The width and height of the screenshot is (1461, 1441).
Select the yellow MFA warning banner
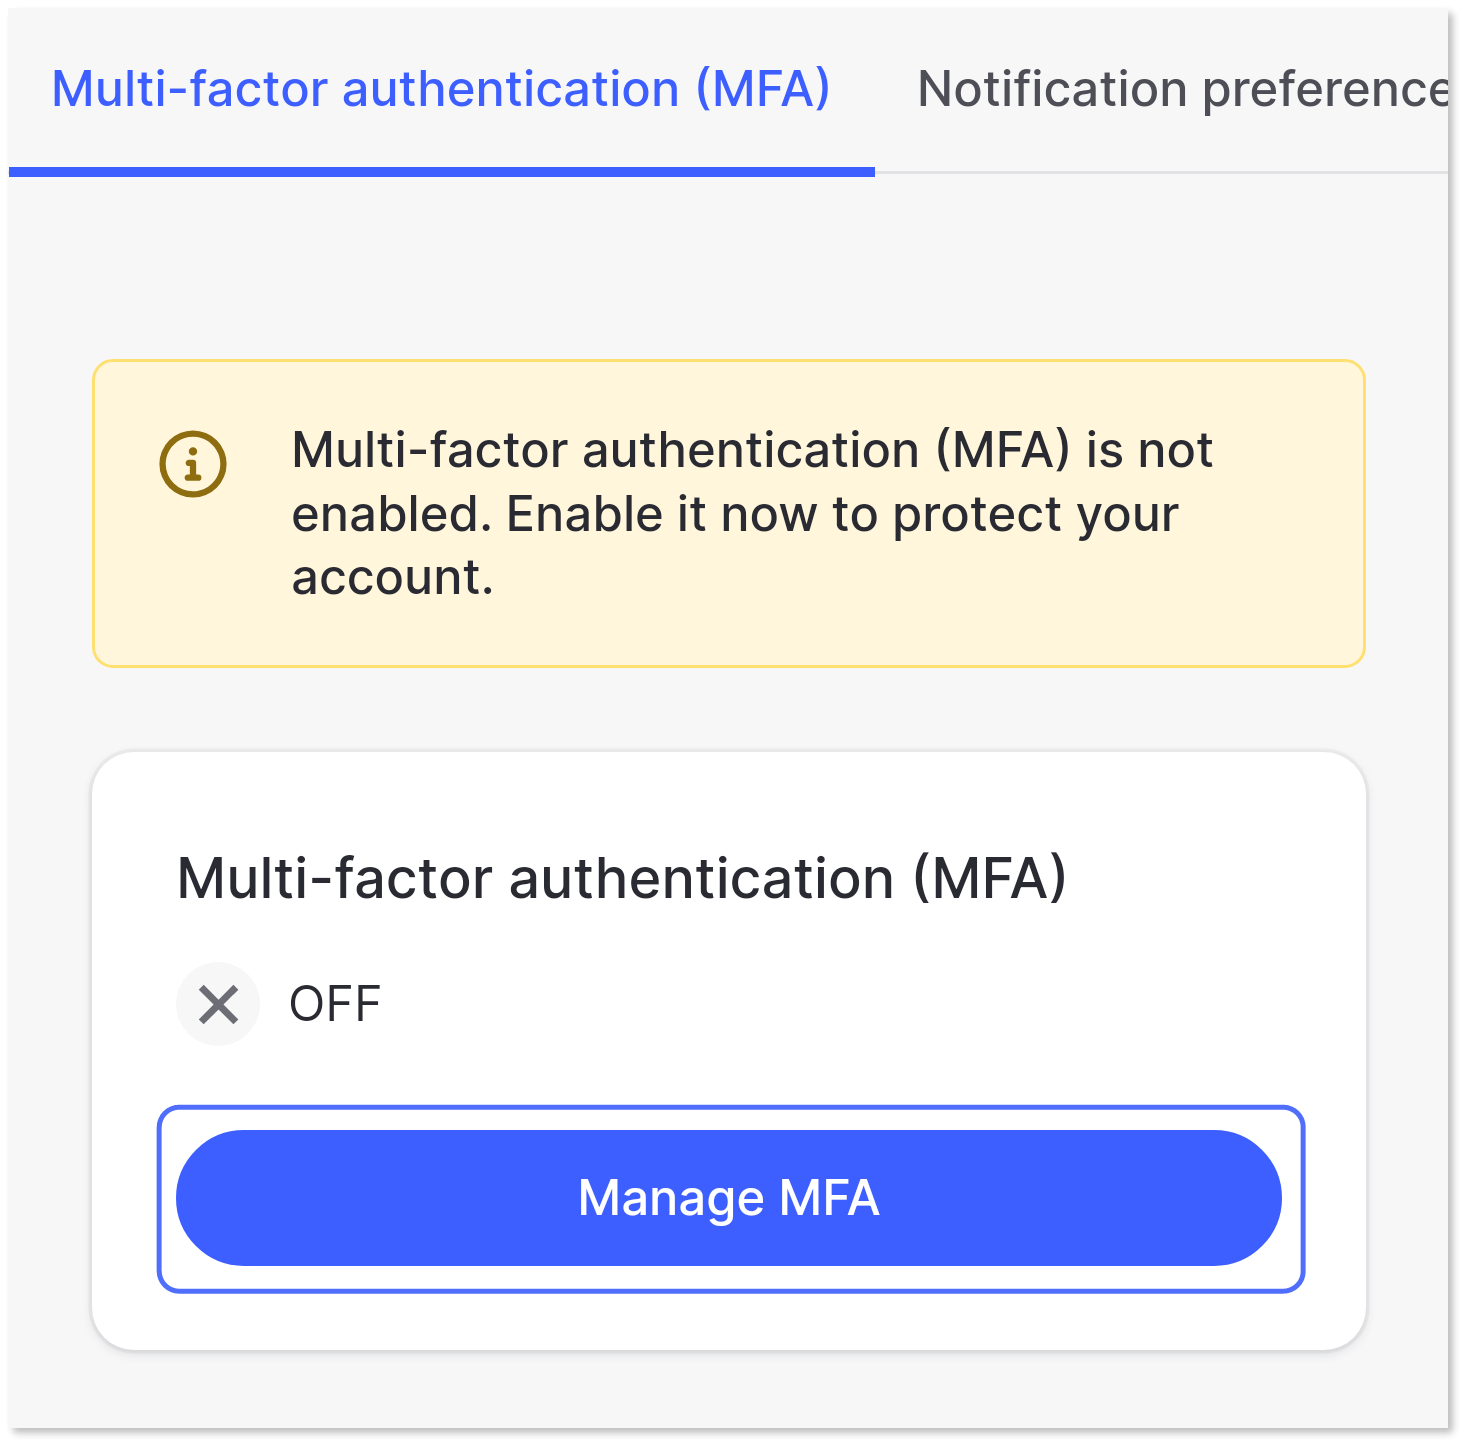click(728, 511)
